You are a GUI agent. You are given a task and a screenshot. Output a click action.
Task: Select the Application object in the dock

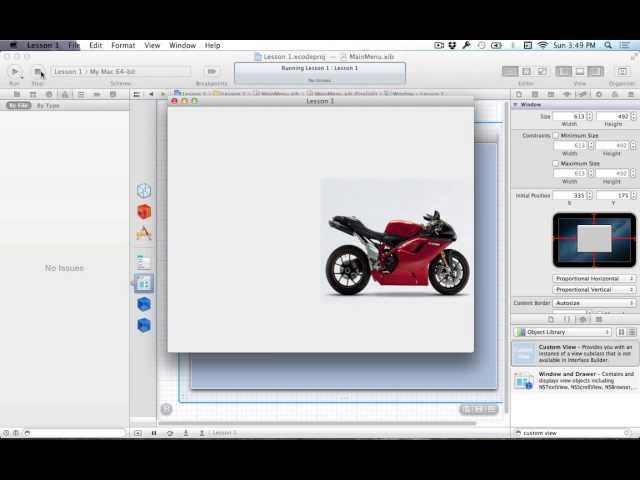coord(144,233)
